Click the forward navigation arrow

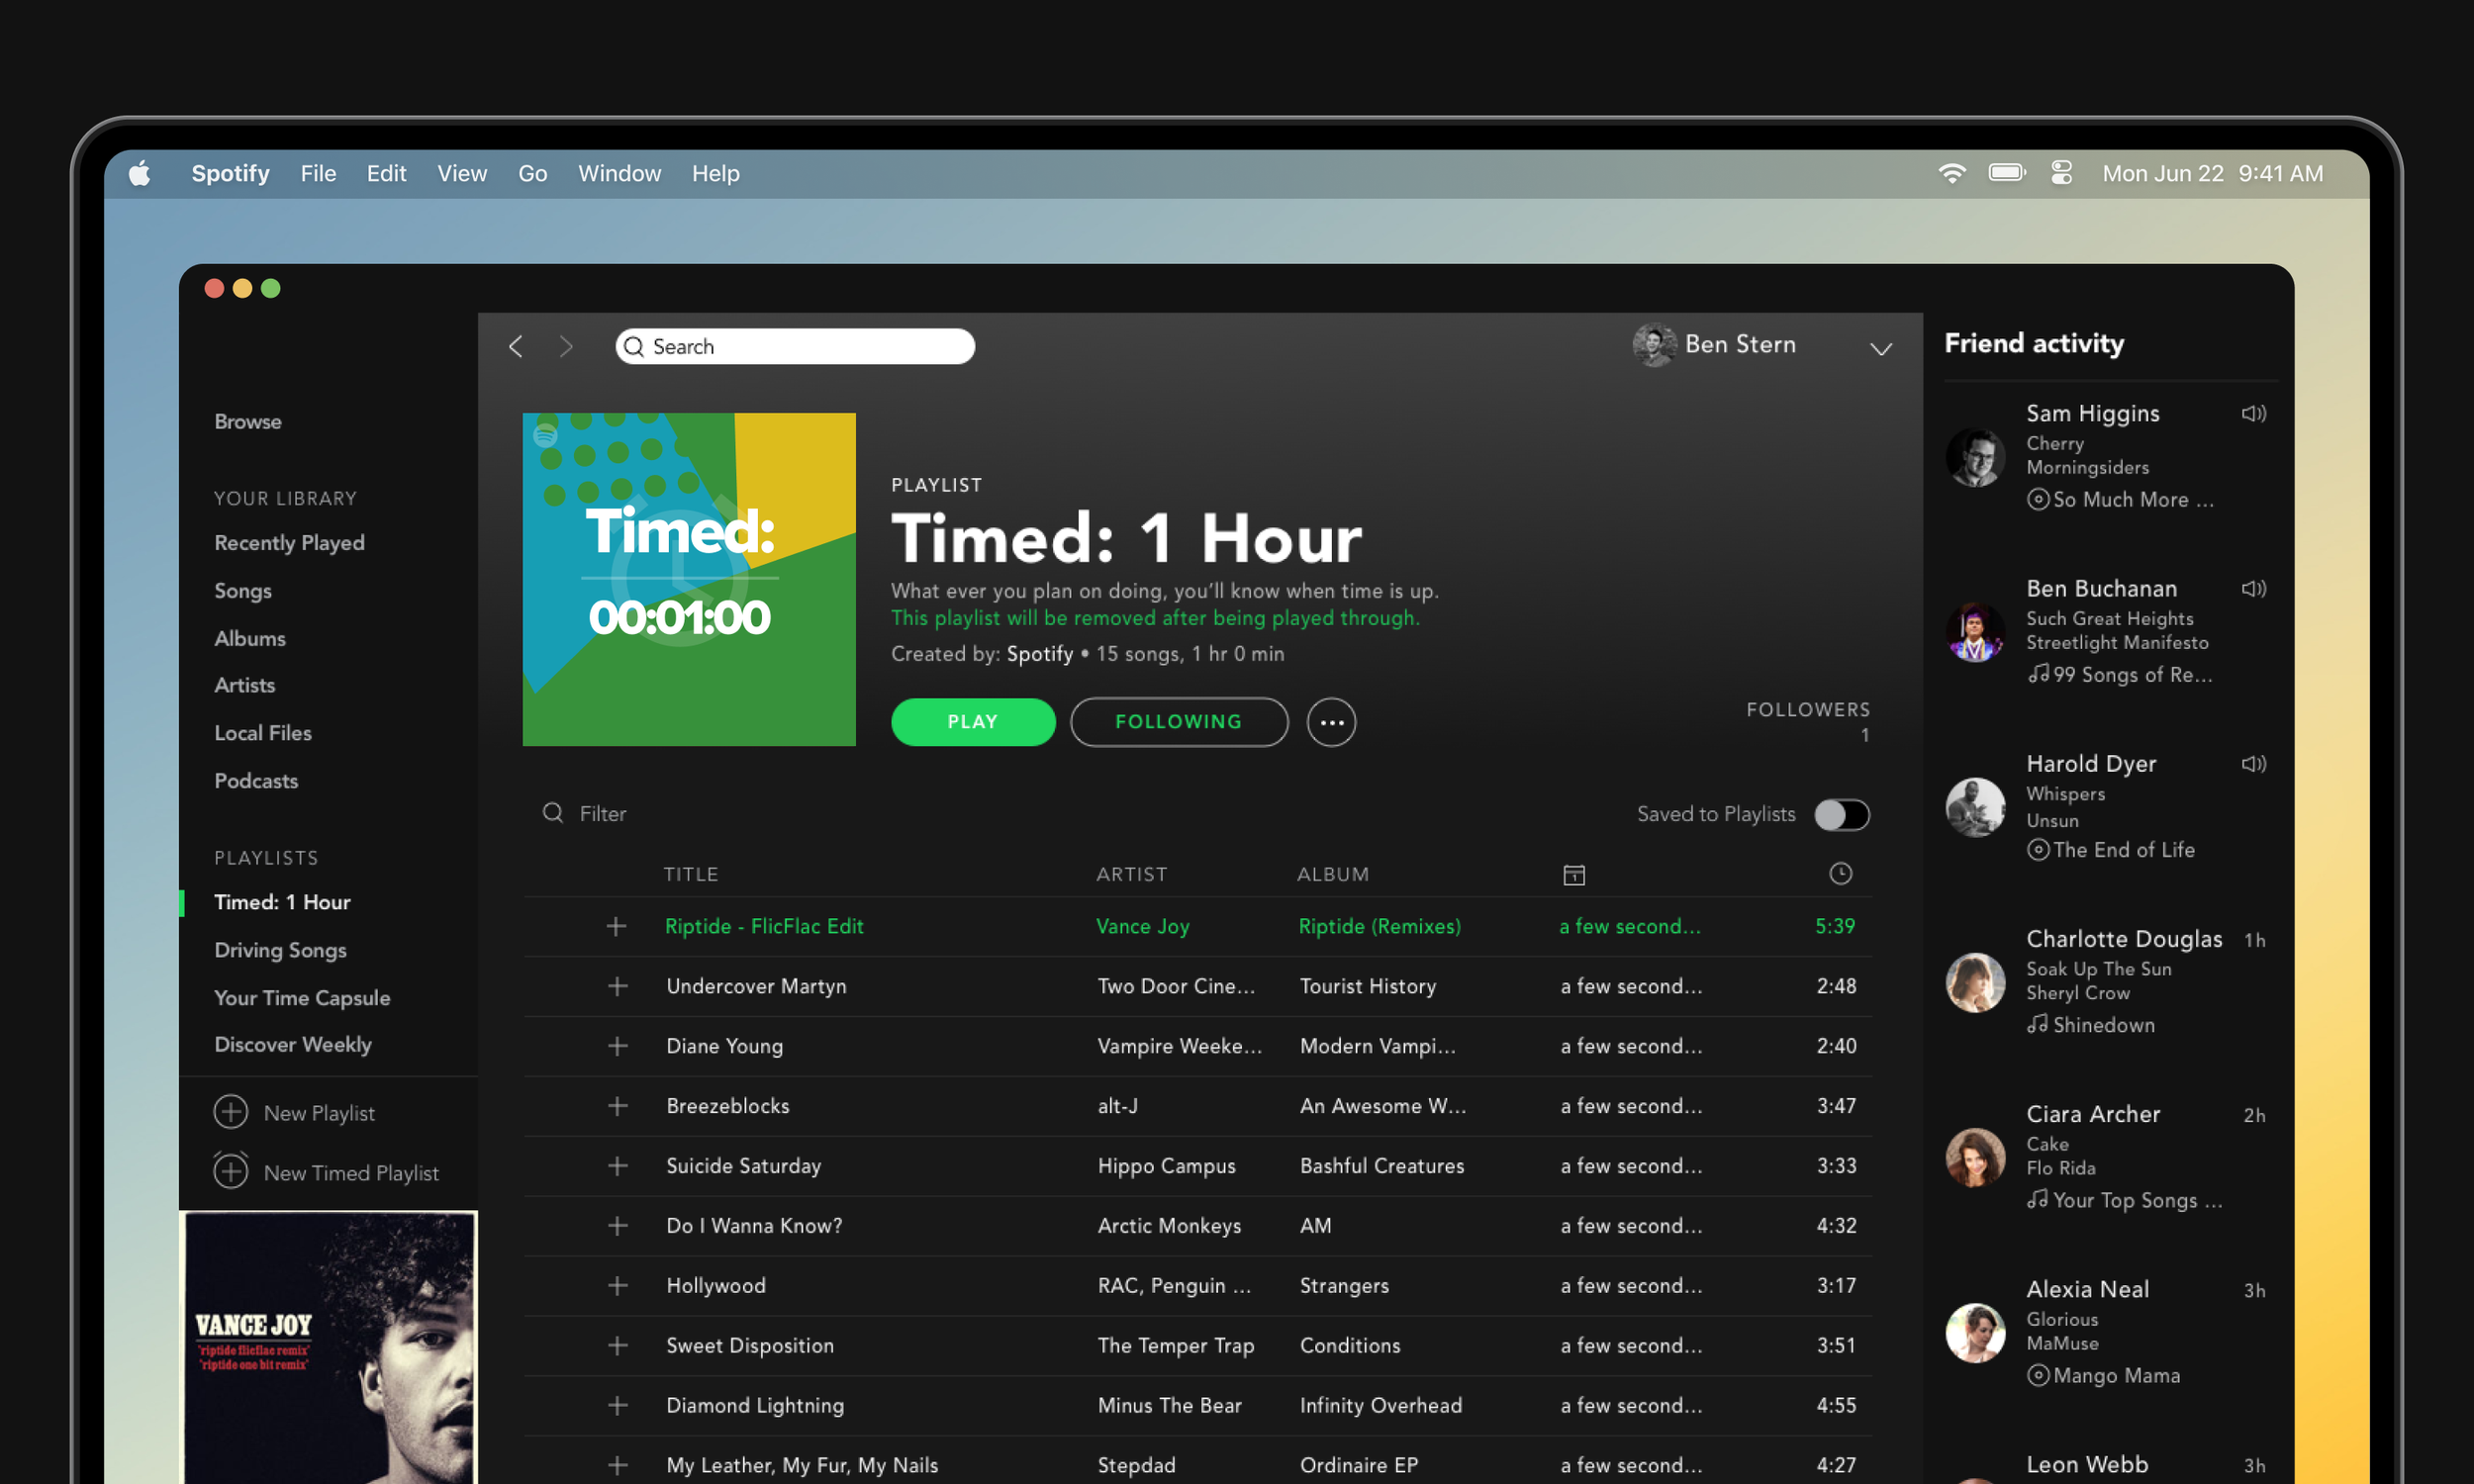566,346
